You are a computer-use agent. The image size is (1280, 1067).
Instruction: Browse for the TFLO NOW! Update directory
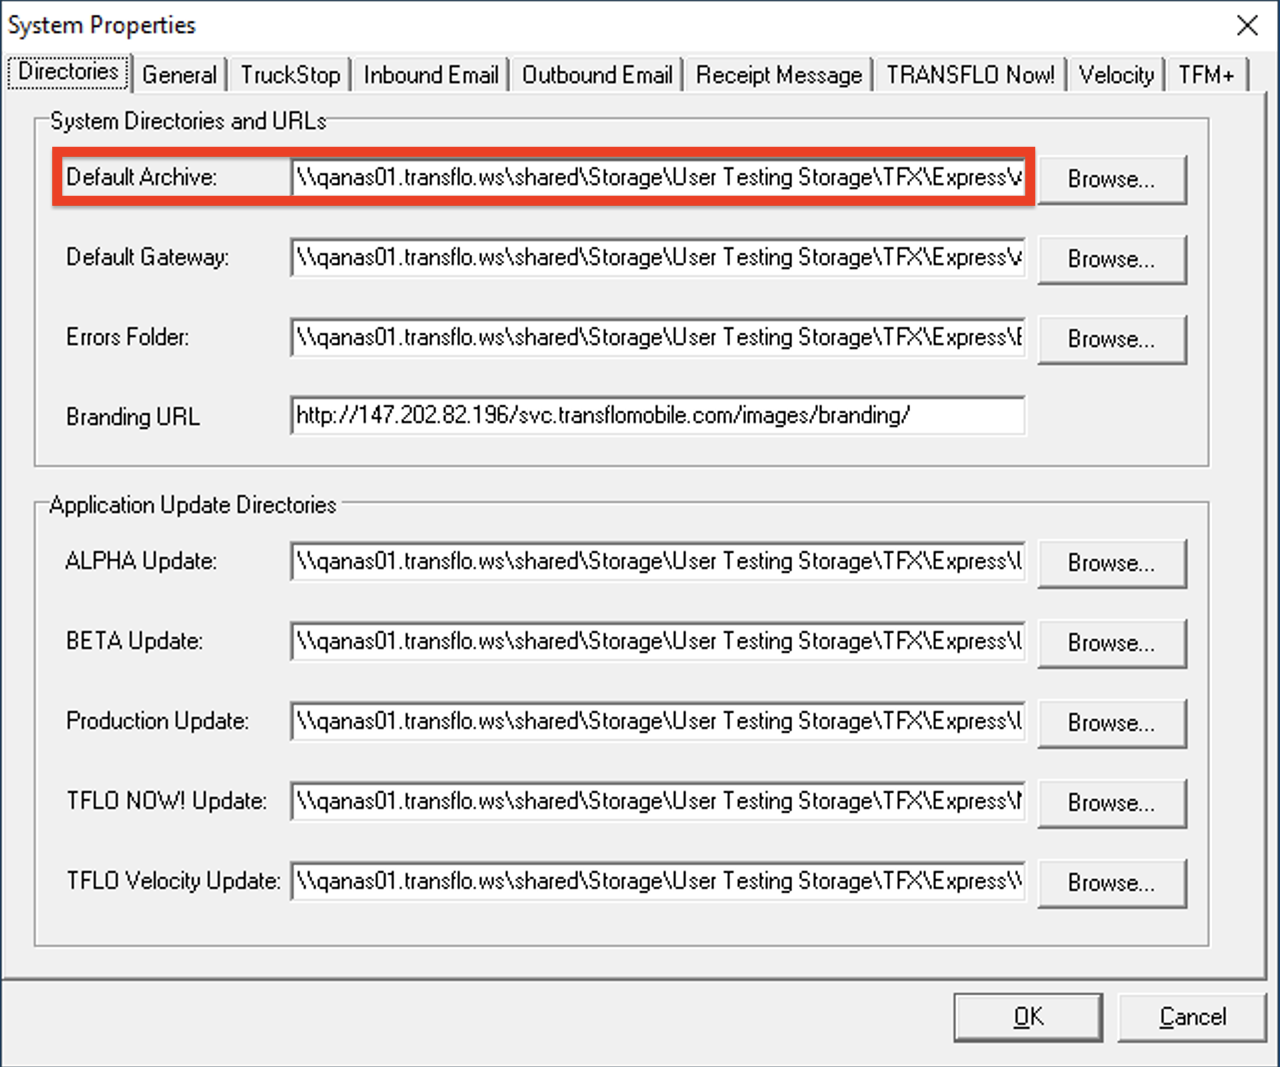pyautogui.click(x=1112, y=804)
